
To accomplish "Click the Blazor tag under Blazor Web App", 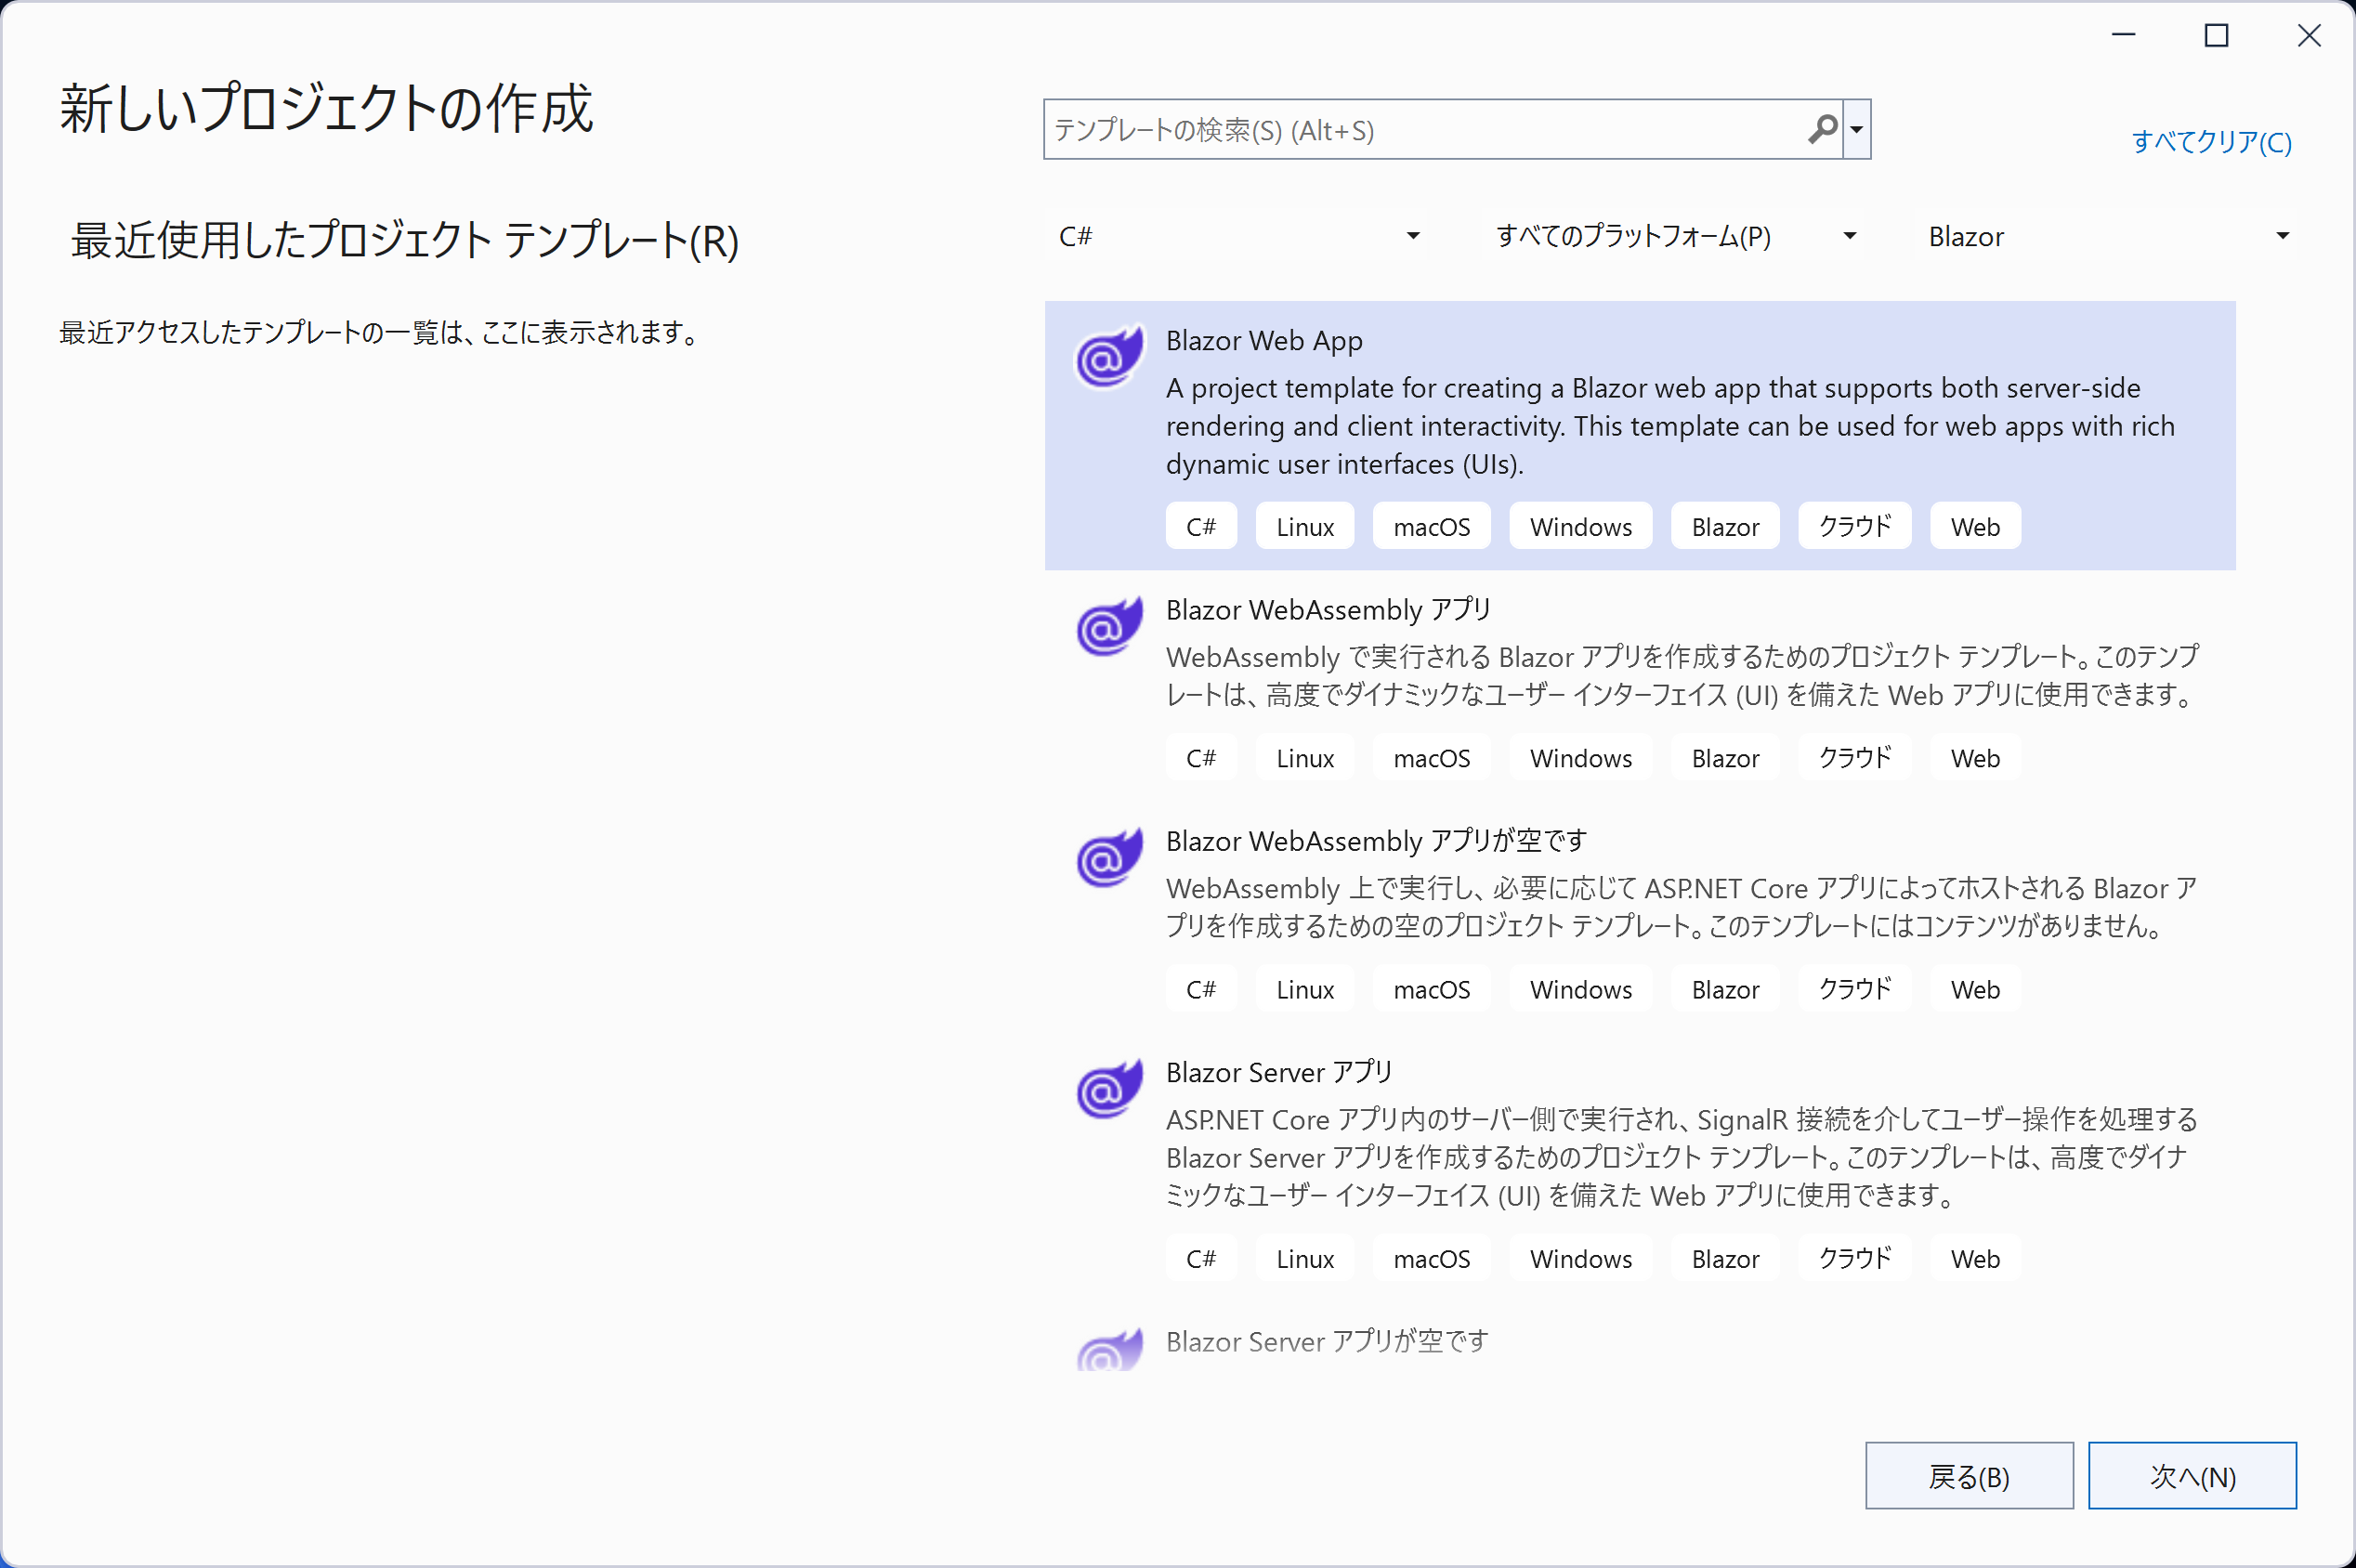I will 1725,526.
